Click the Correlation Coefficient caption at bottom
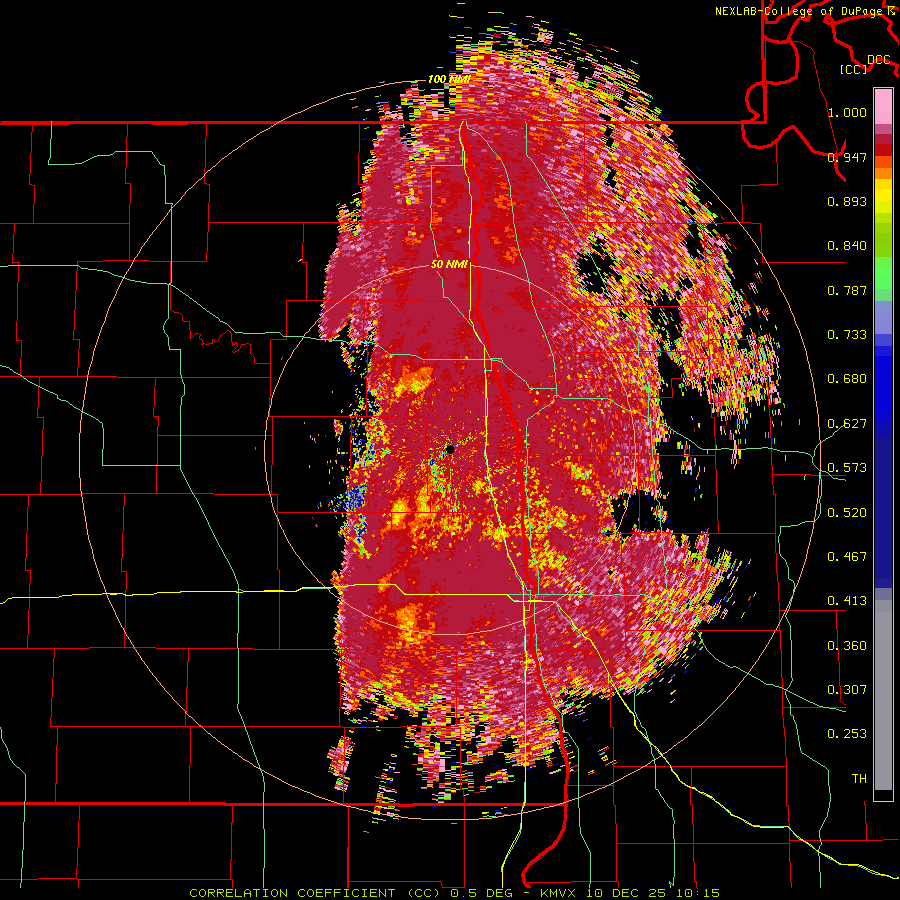Viewport: 900px width, 900px height. point(454,893)
